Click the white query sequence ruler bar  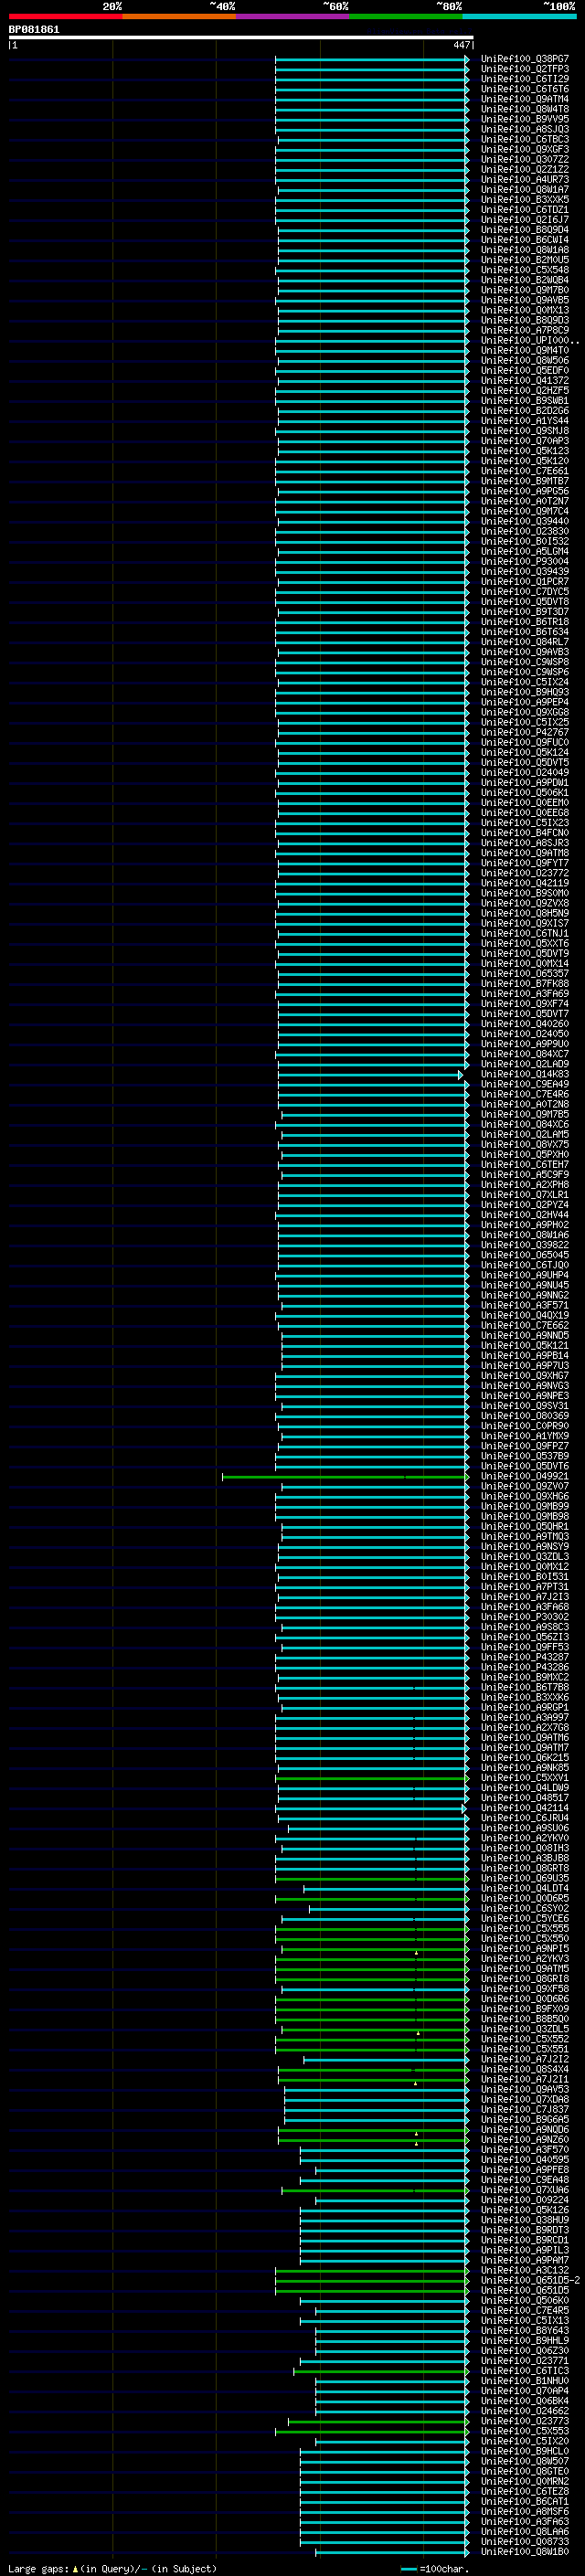tap(241, 37)
